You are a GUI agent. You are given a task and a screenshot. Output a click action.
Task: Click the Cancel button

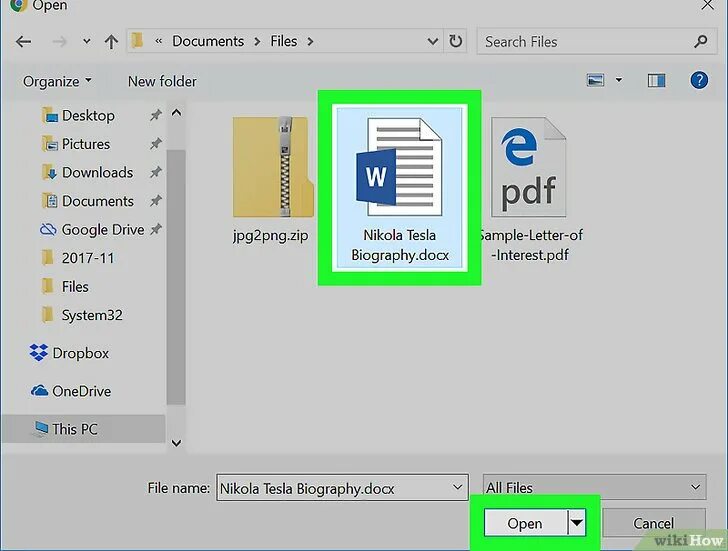coord(653,523)
